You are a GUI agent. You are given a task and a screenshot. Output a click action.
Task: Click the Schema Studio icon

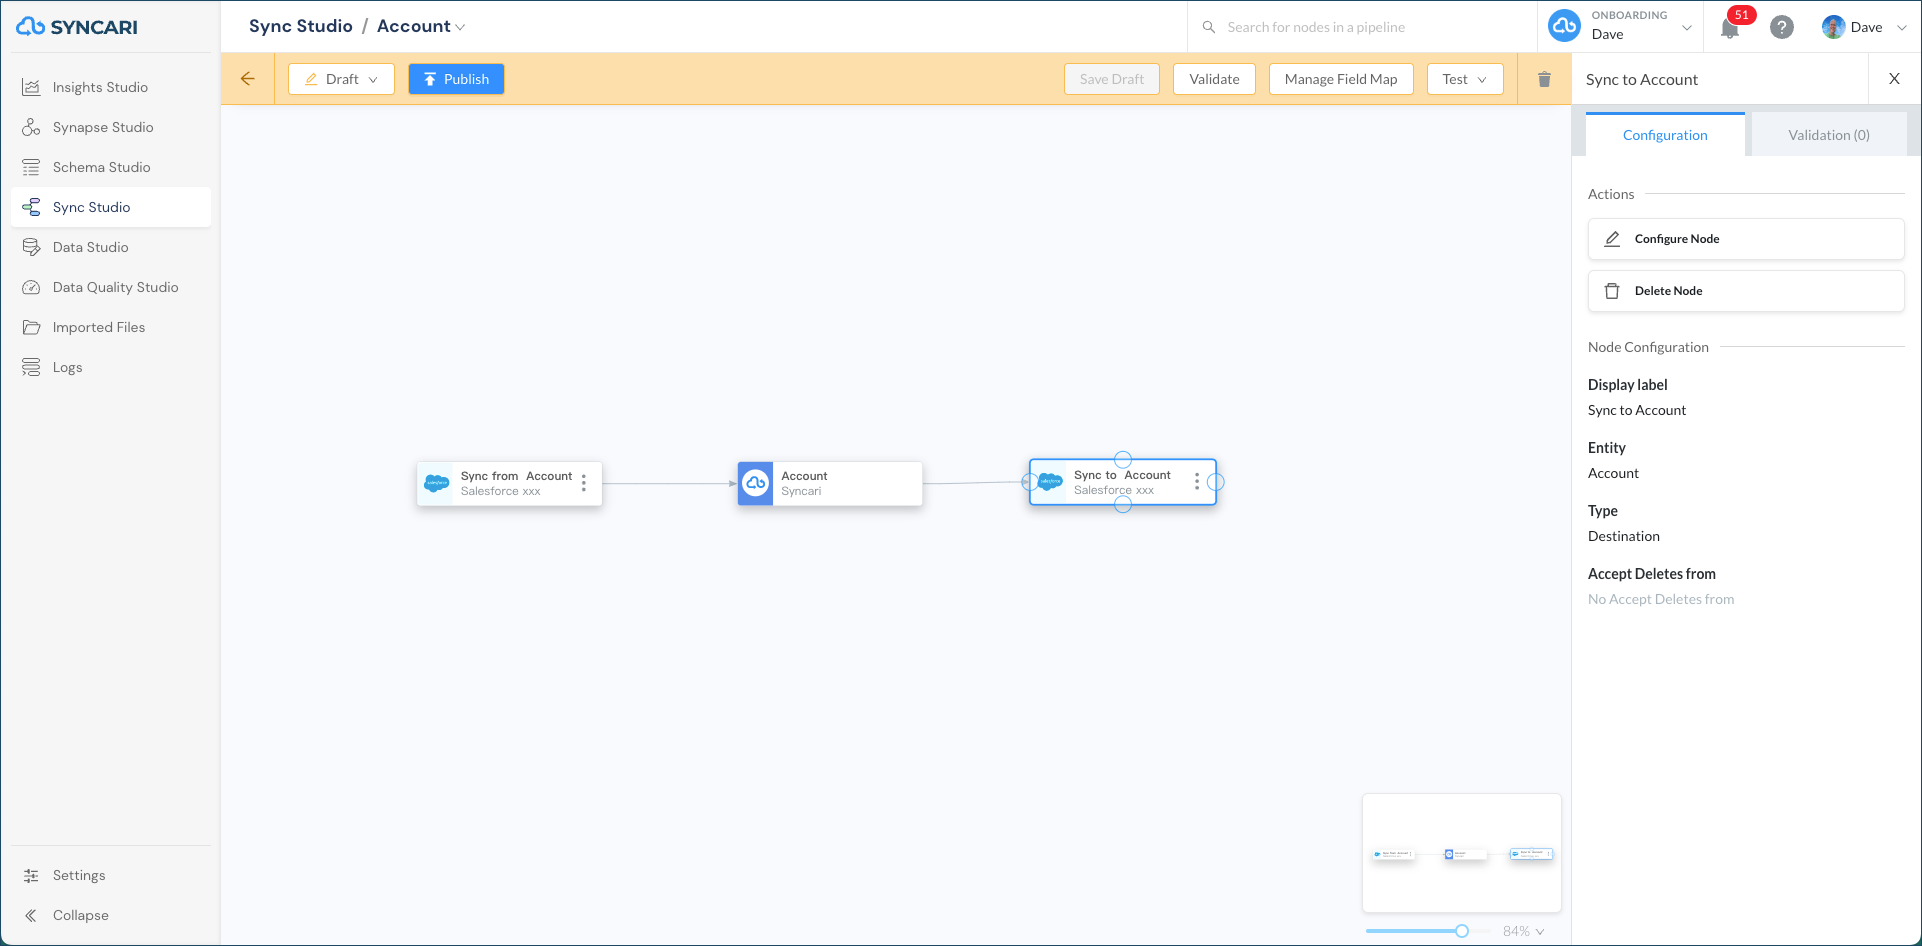coord(32,167)
